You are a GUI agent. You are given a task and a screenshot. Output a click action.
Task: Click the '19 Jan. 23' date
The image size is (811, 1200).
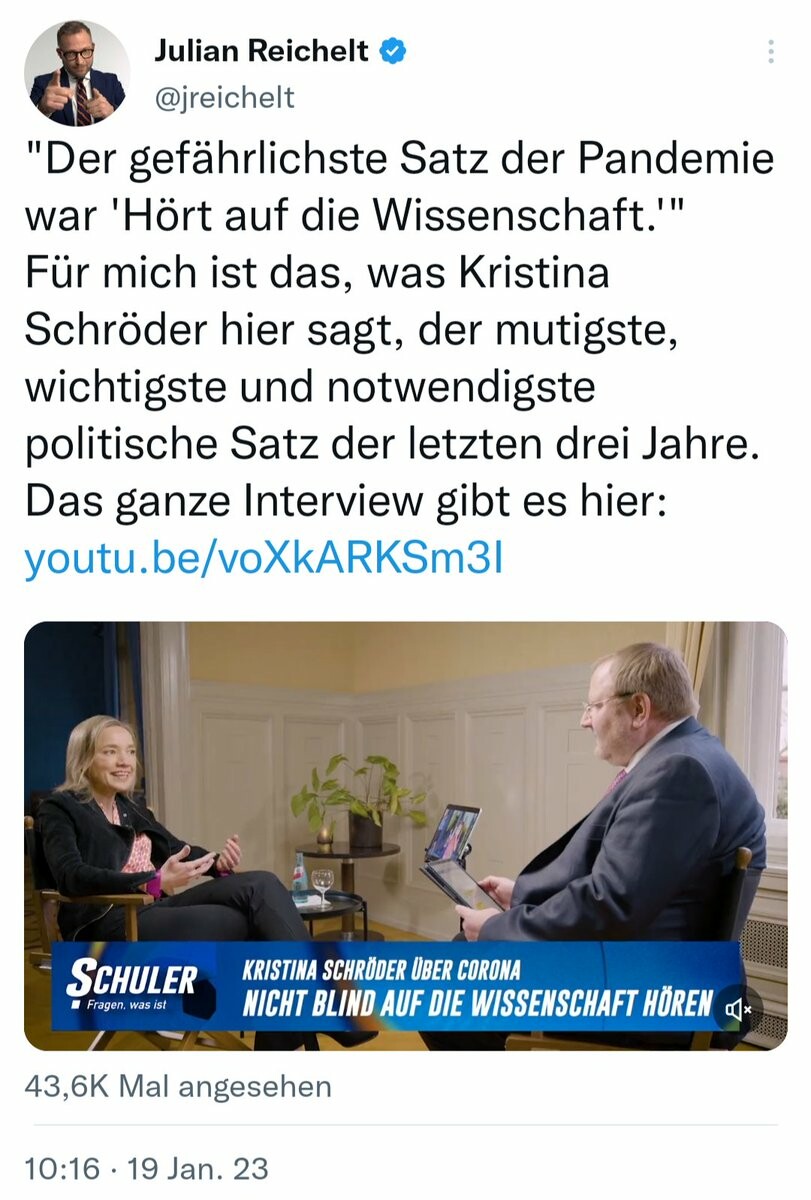click(x=196, y=1168)
